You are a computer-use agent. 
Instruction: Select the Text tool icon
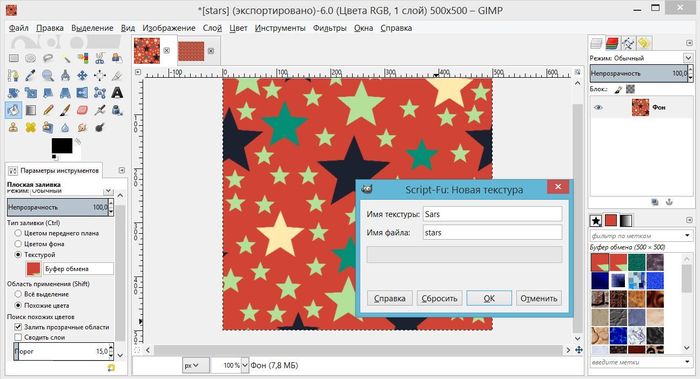pos(117,93)
